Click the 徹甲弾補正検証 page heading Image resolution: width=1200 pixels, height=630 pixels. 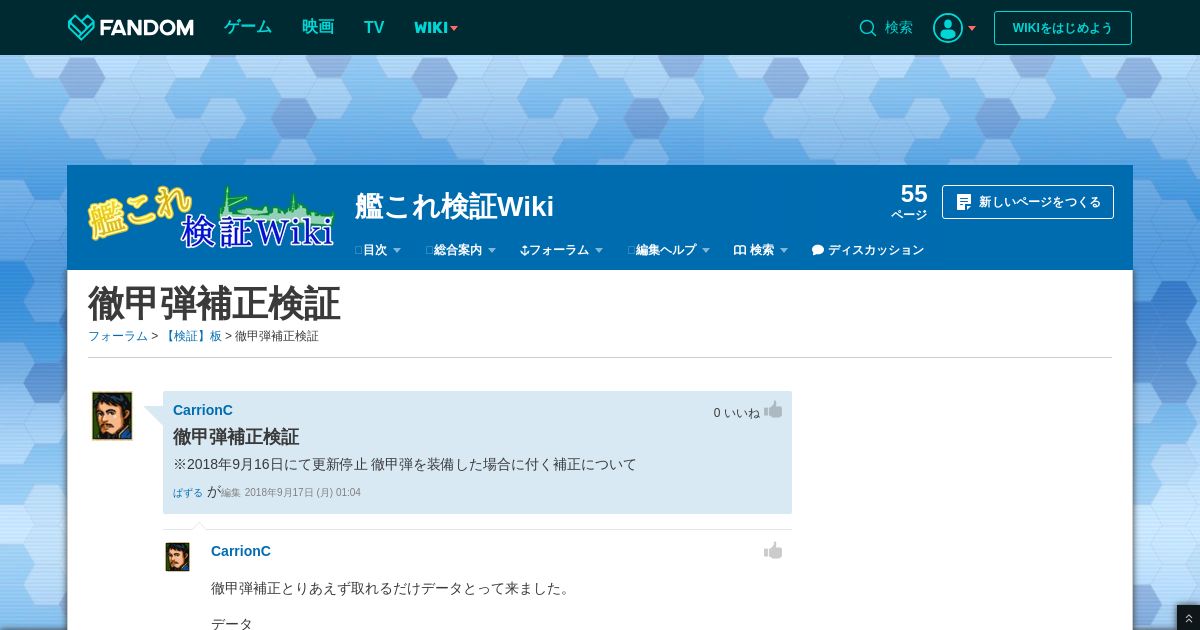(x=214, y=304)
